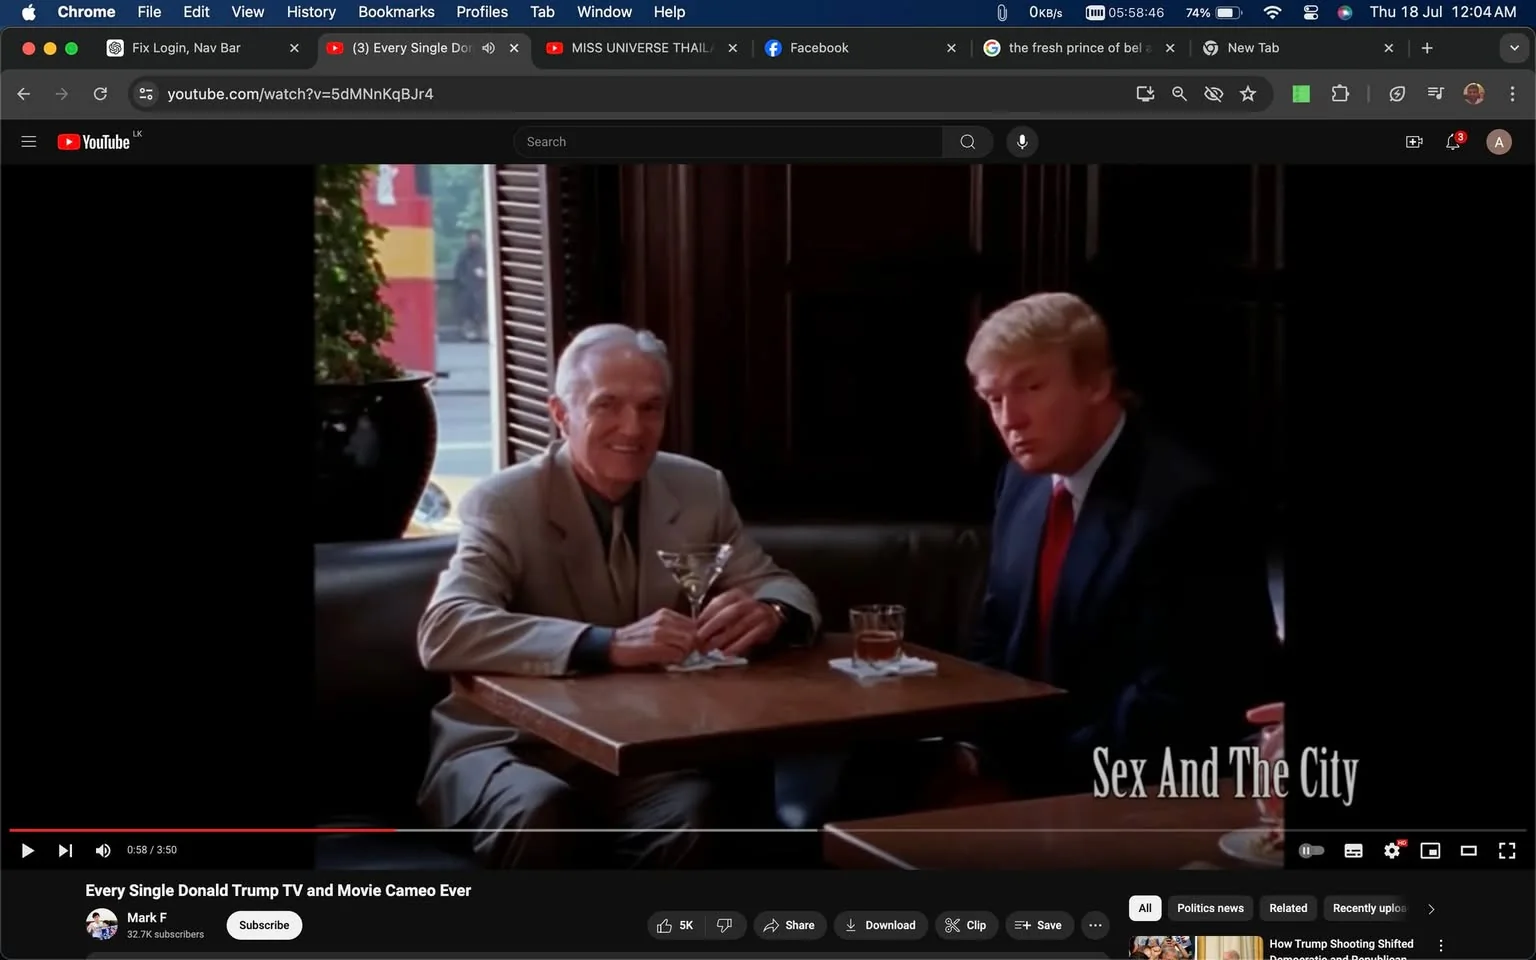Image resolution: width=1536 pixels, height=960 pixels.
Task: Click the crossed-out eye icon in address bar
Action: click(1213, 94)
